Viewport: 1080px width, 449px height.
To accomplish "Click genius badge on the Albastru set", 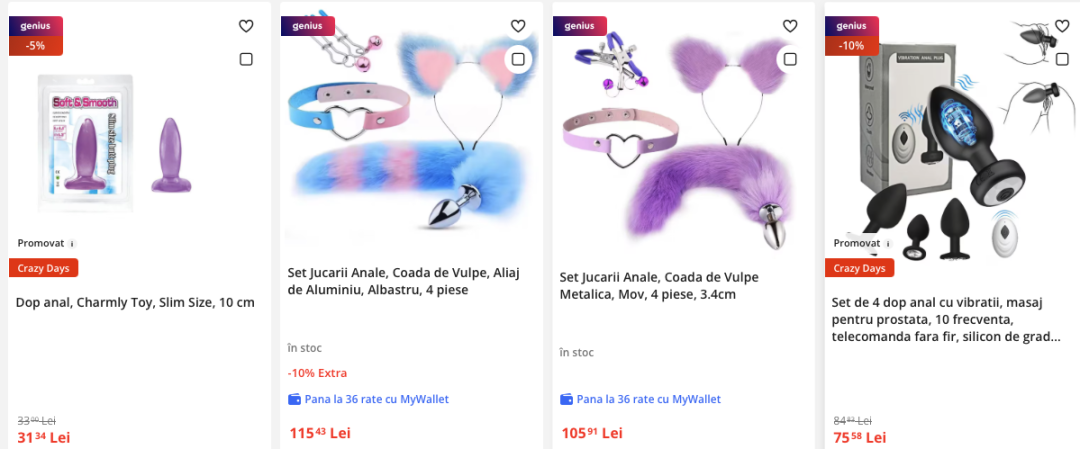I will click(x=308, y=26).
